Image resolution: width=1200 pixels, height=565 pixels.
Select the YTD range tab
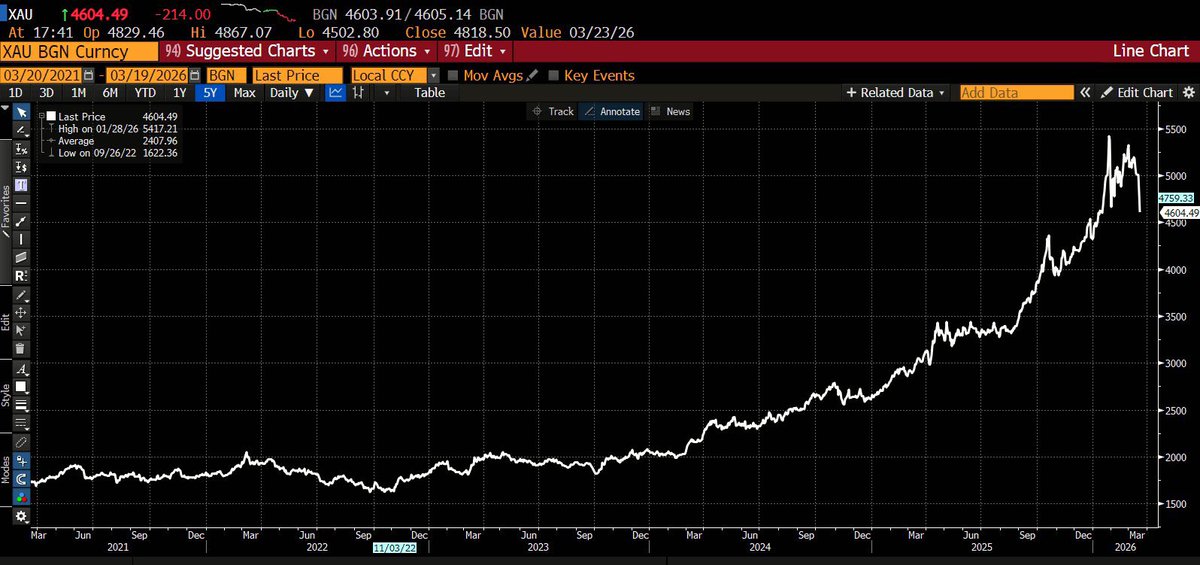coord(145,92)
